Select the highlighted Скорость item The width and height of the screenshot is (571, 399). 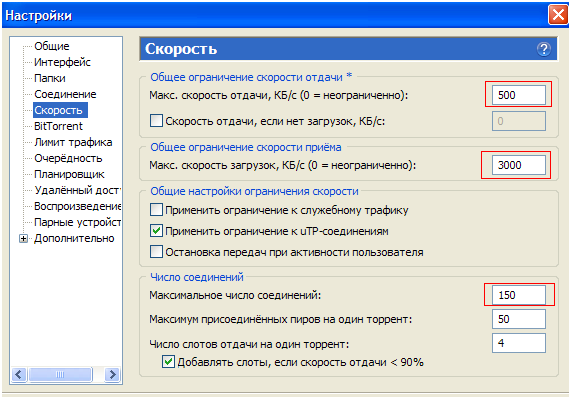pos(60,110)
